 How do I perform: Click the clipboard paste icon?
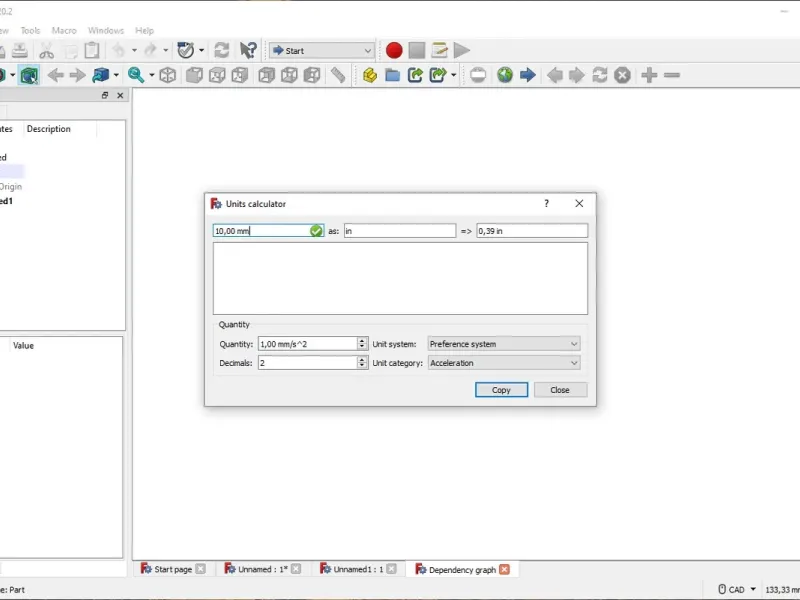pyautogui.click(x=92, y=51)
